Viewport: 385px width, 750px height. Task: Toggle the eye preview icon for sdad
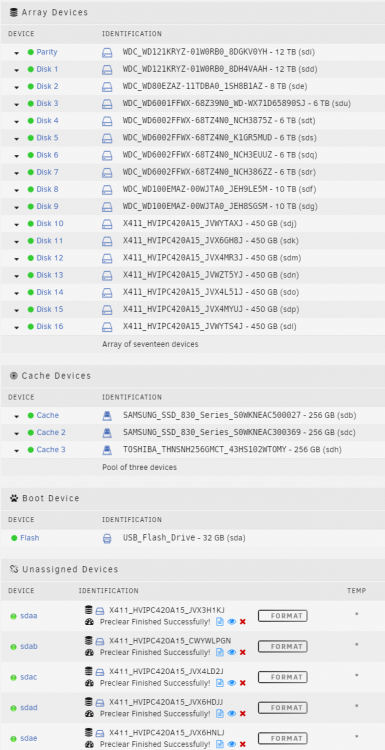click(x=232, y=714)
